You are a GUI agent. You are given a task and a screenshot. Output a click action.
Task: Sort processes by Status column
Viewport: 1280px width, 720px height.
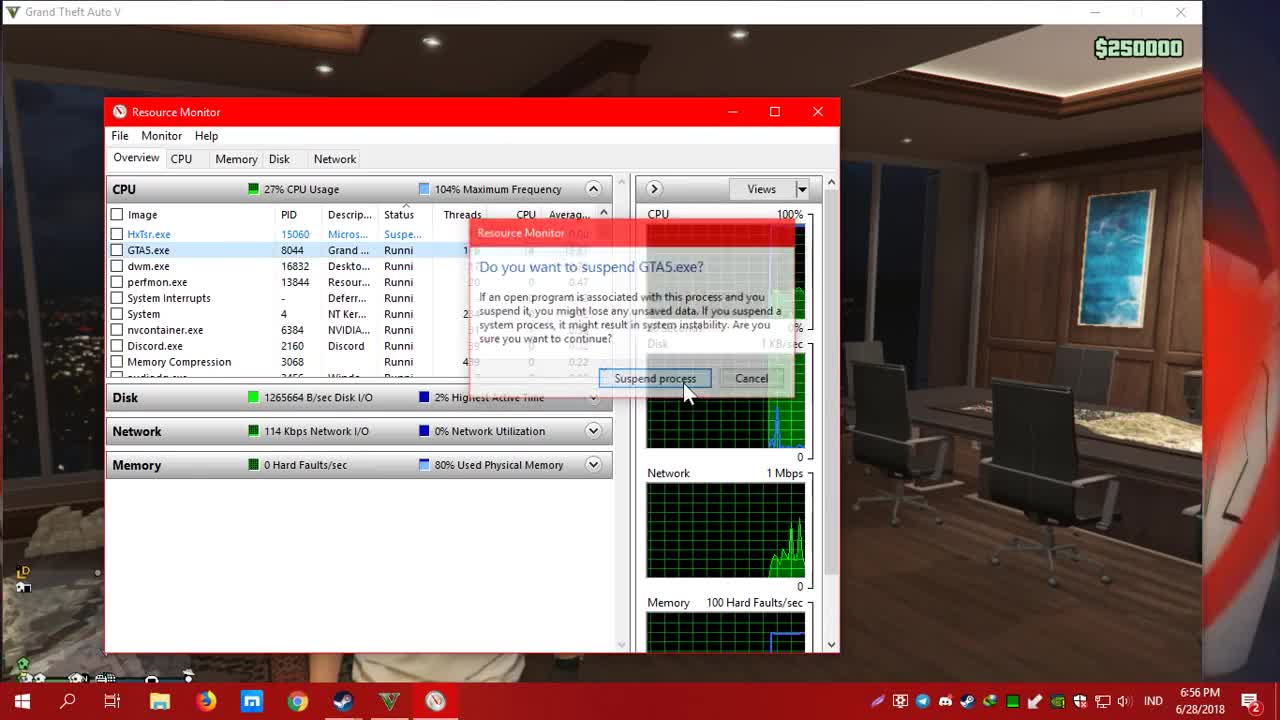tap(398, 215)
